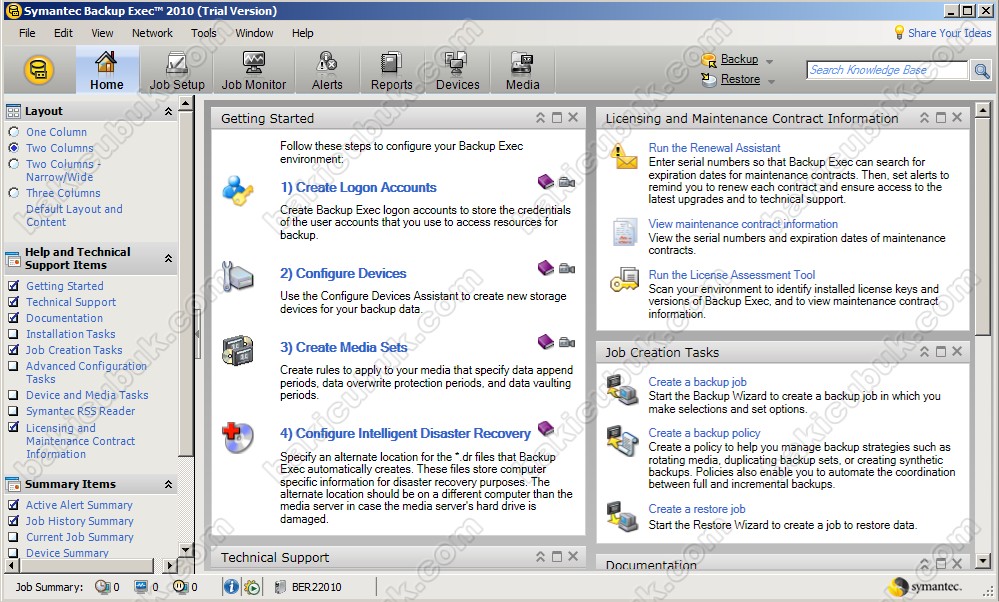Click in the Search Knowledge Base field

click(x=886, y=71)
